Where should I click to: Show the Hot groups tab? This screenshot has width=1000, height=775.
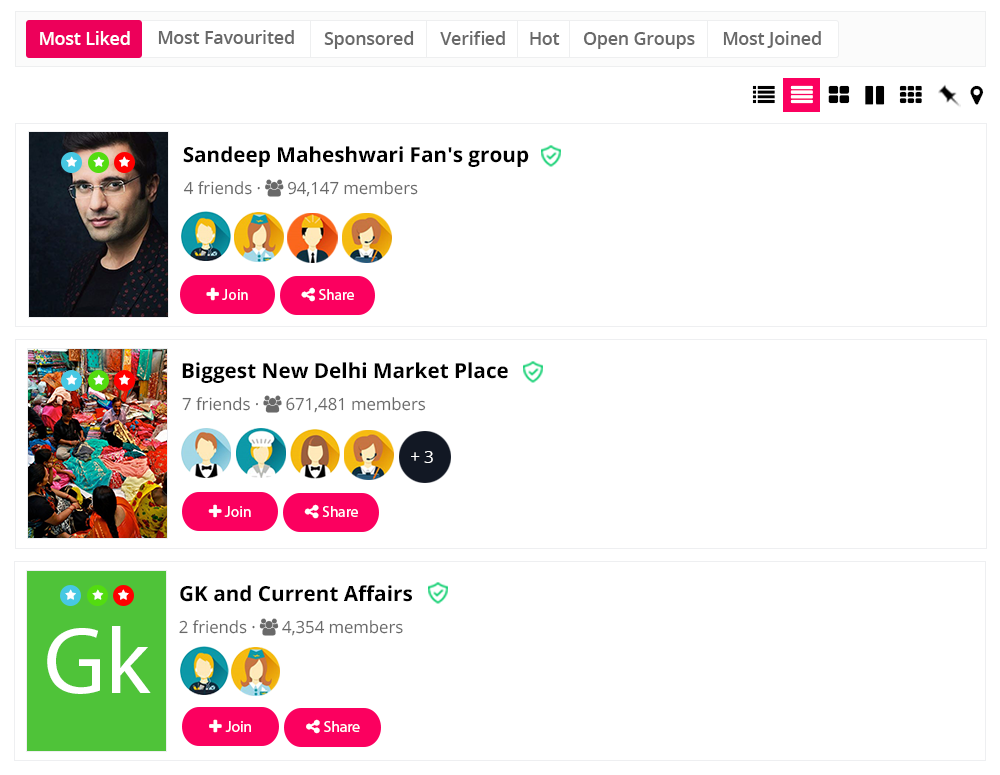click(544, 39)
